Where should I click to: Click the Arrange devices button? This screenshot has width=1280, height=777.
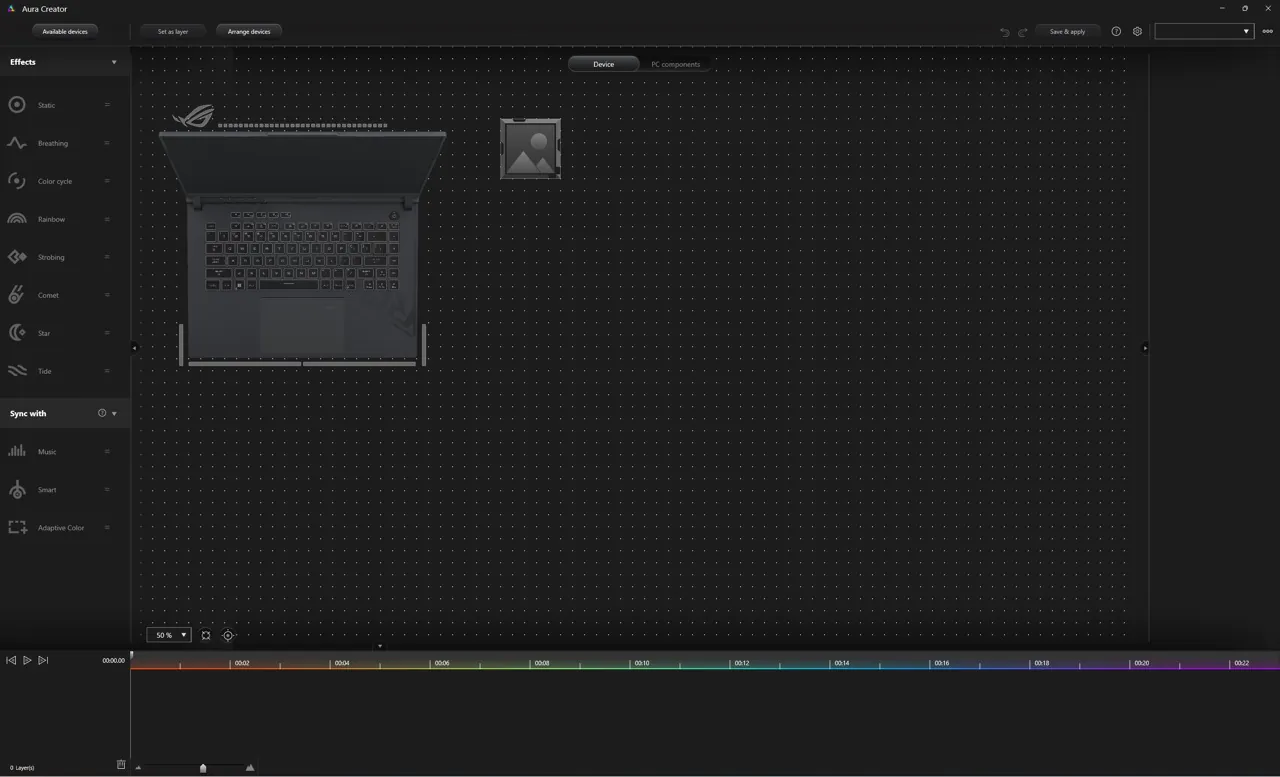point(249,31)
